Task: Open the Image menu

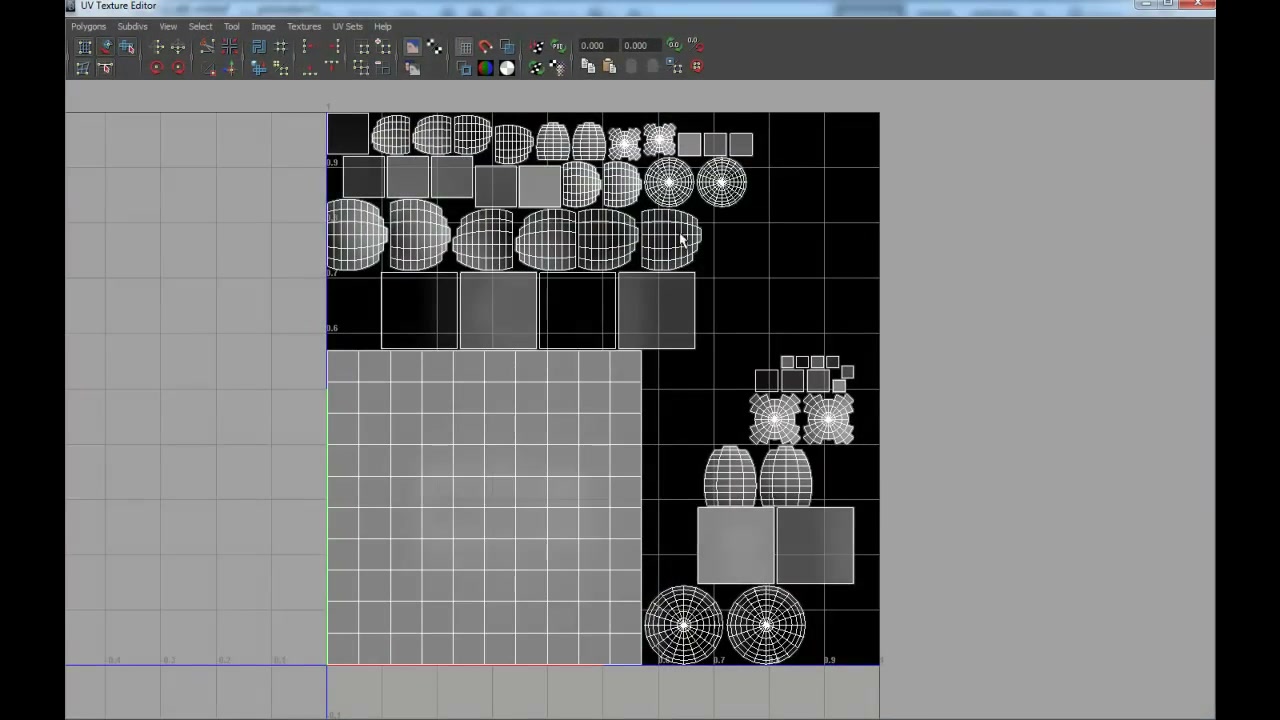Action: click(263, 26)
